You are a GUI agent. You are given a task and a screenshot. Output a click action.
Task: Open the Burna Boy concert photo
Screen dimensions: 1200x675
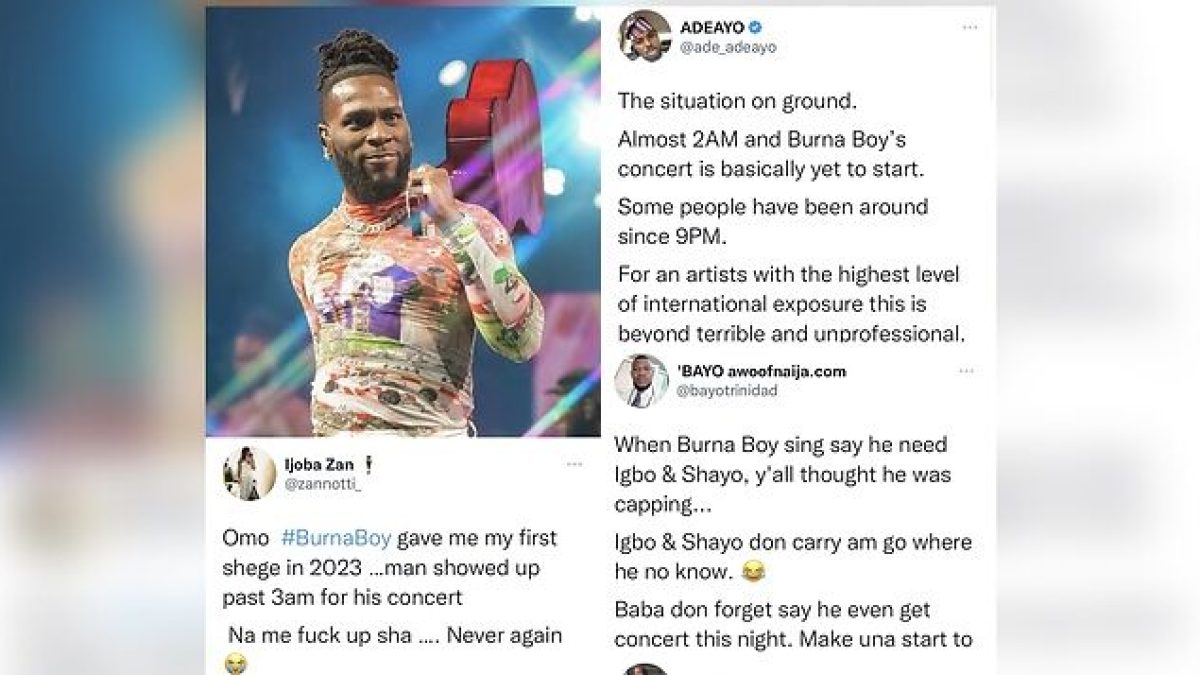pyautogui.click(x=403, y=222)
